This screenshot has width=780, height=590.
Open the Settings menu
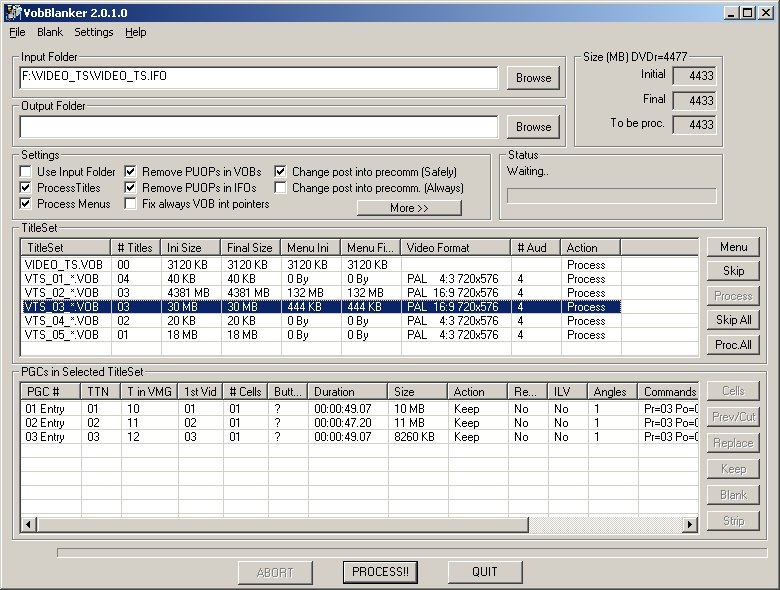coord(94,32)
